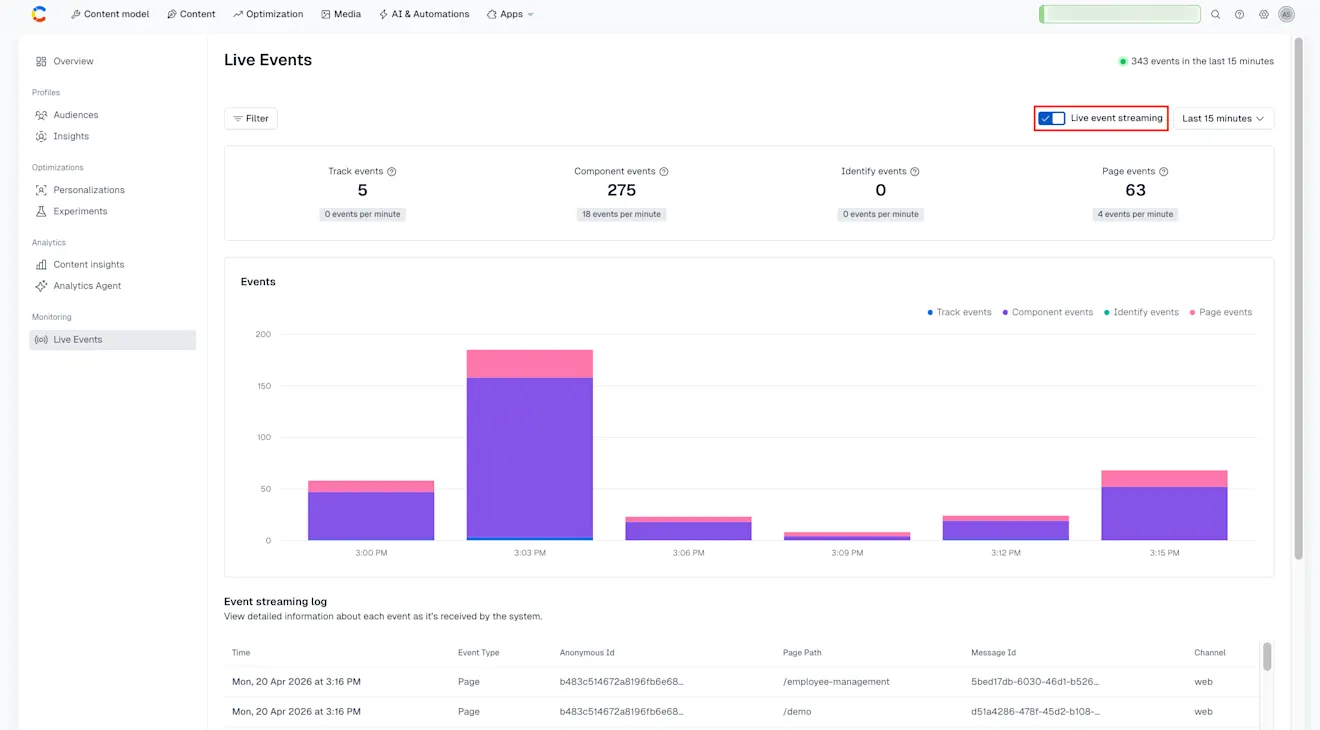Open the AS avatar account menu
The height and width of the screenshot is (730, 1320).
(1286, 14)
